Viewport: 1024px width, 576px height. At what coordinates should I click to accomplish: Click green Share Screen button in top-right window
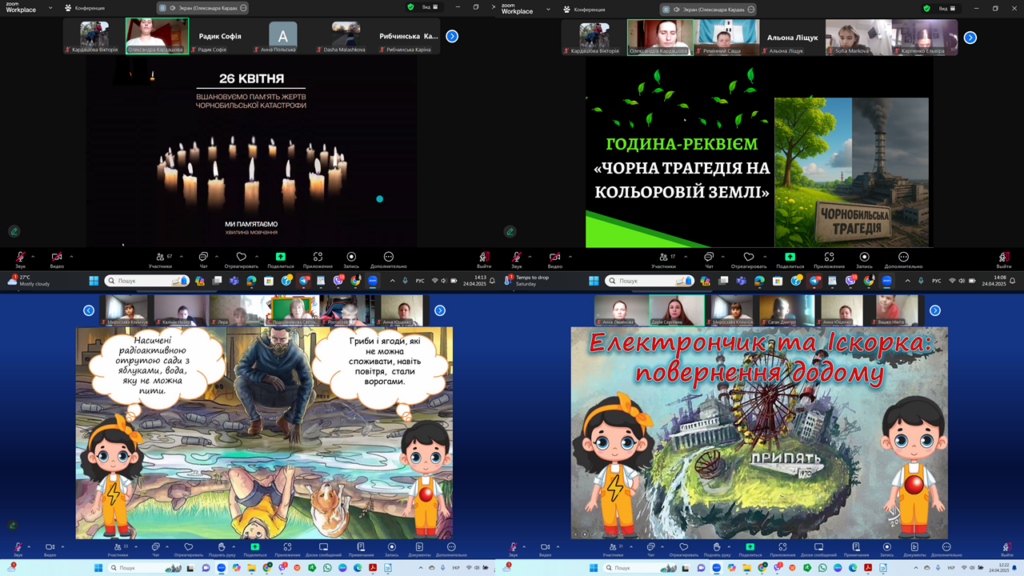tap(790, 259)
